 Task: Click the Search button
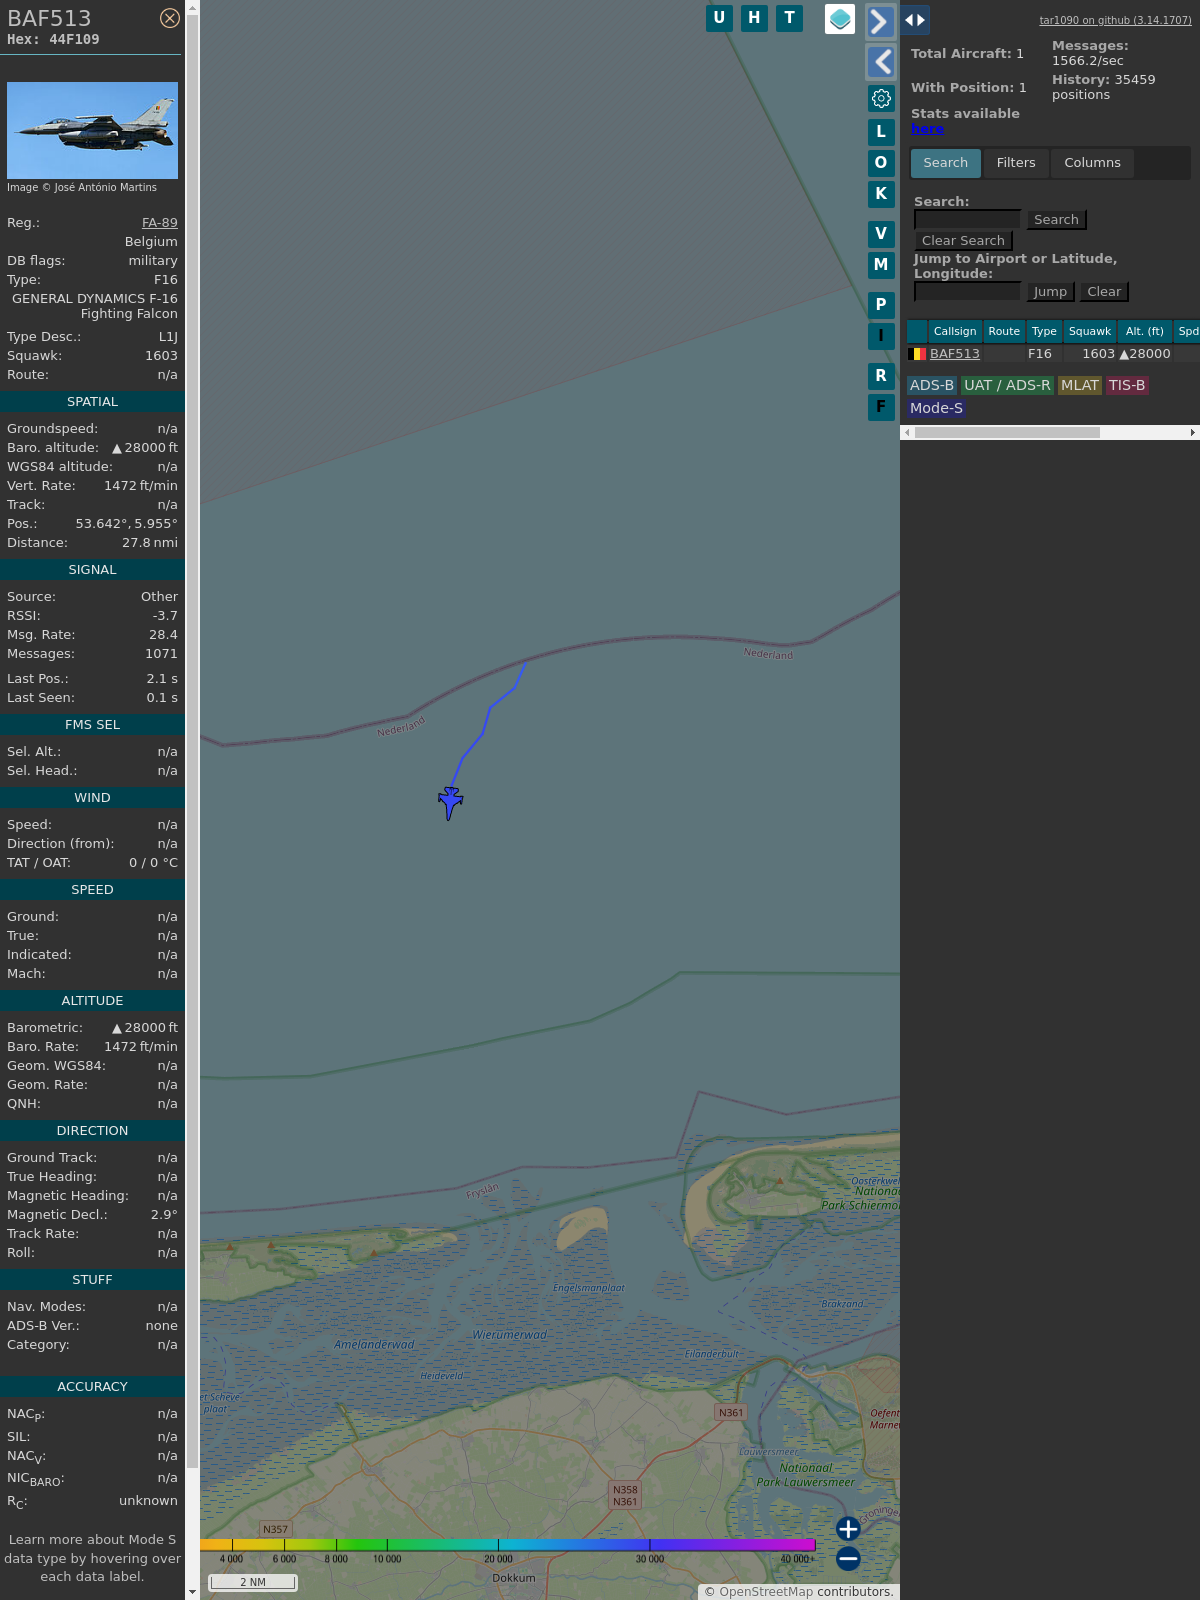[x=1056, y=220]
